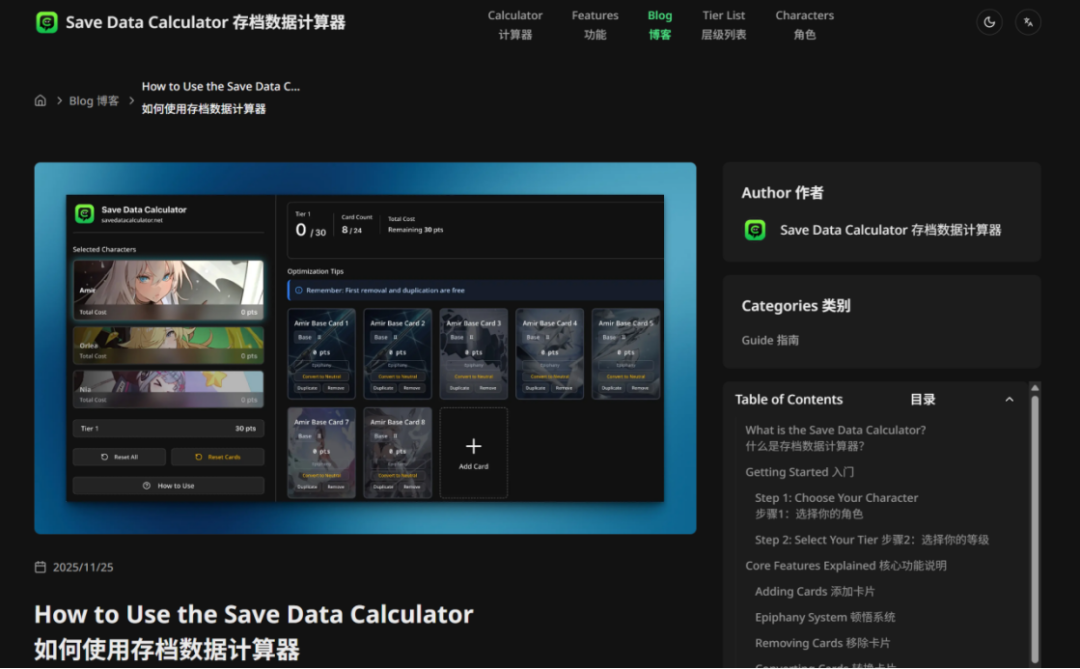Image resolution: width=1080 pixels, height=669 pixels.
Task: Go to home via breadcrumb house icon
Action: pos(41,101)
